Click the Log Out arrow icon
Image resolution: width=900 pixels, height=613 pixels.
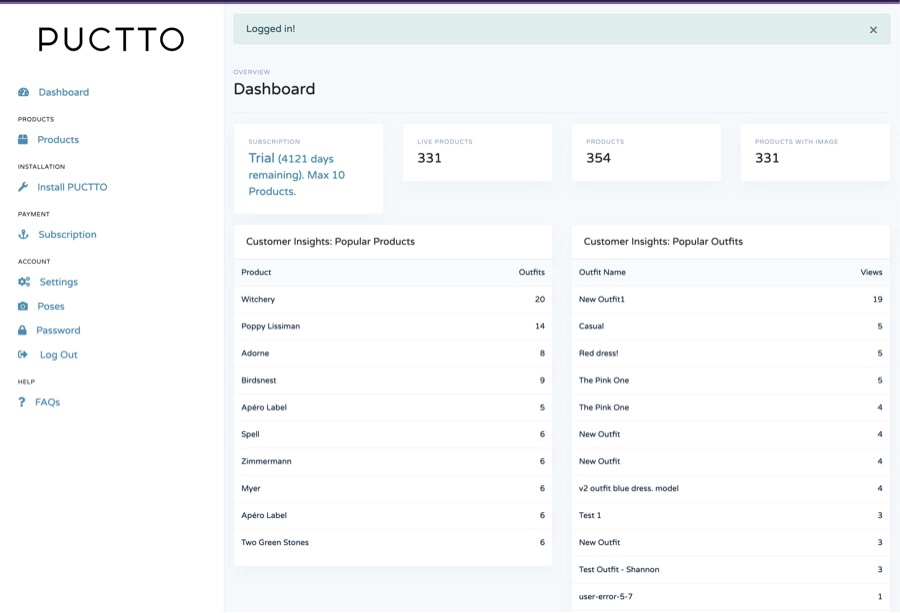coord(23,355)
